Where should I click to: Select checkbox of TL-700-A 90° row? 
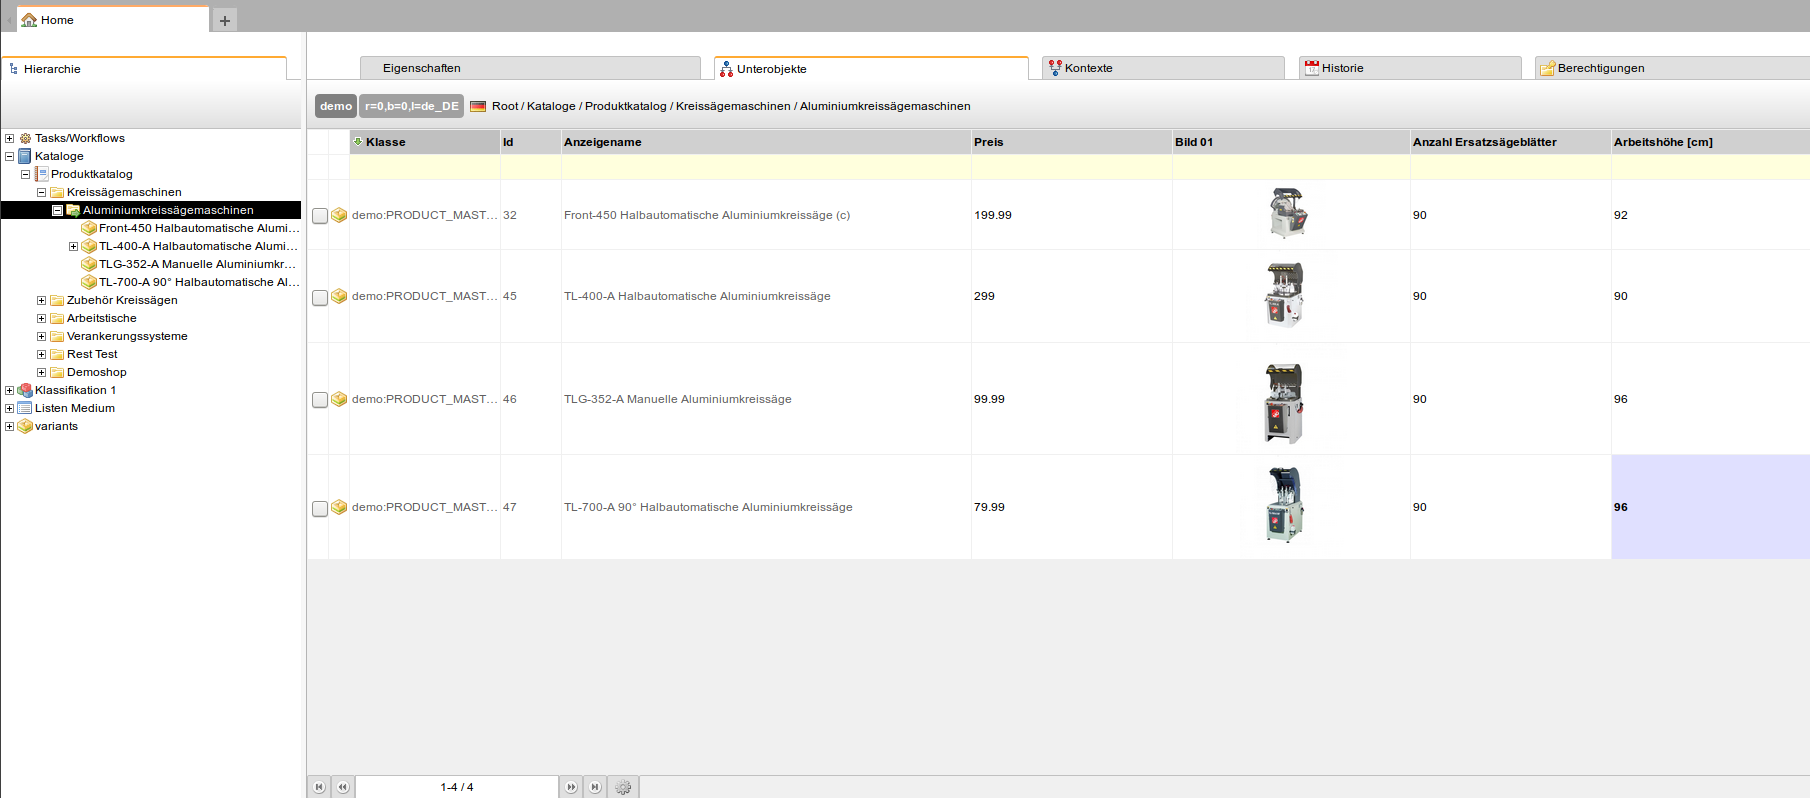(320, 508)
